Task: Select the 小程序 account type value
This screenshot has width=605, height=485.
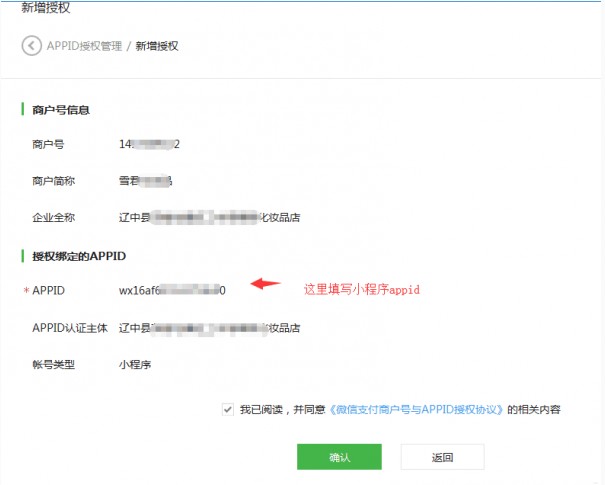Action: pyautogui.click(x=135, y=365)
